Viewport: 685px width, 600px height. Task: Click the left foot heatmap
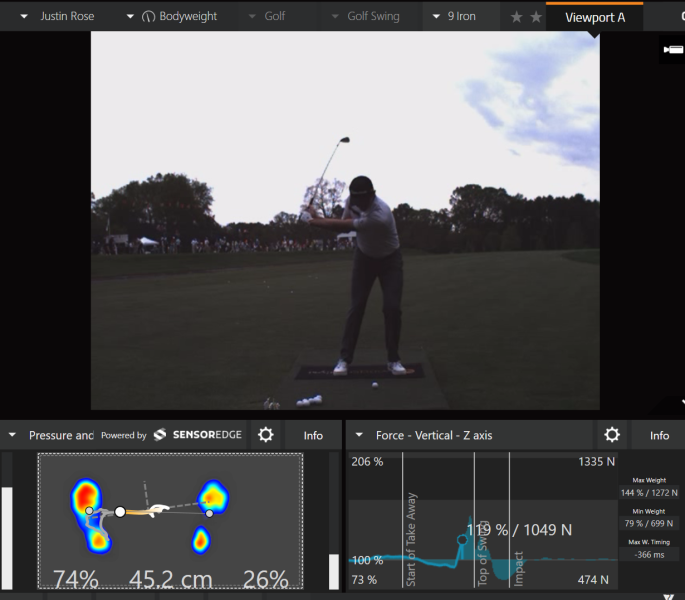[x=90, y=515]
